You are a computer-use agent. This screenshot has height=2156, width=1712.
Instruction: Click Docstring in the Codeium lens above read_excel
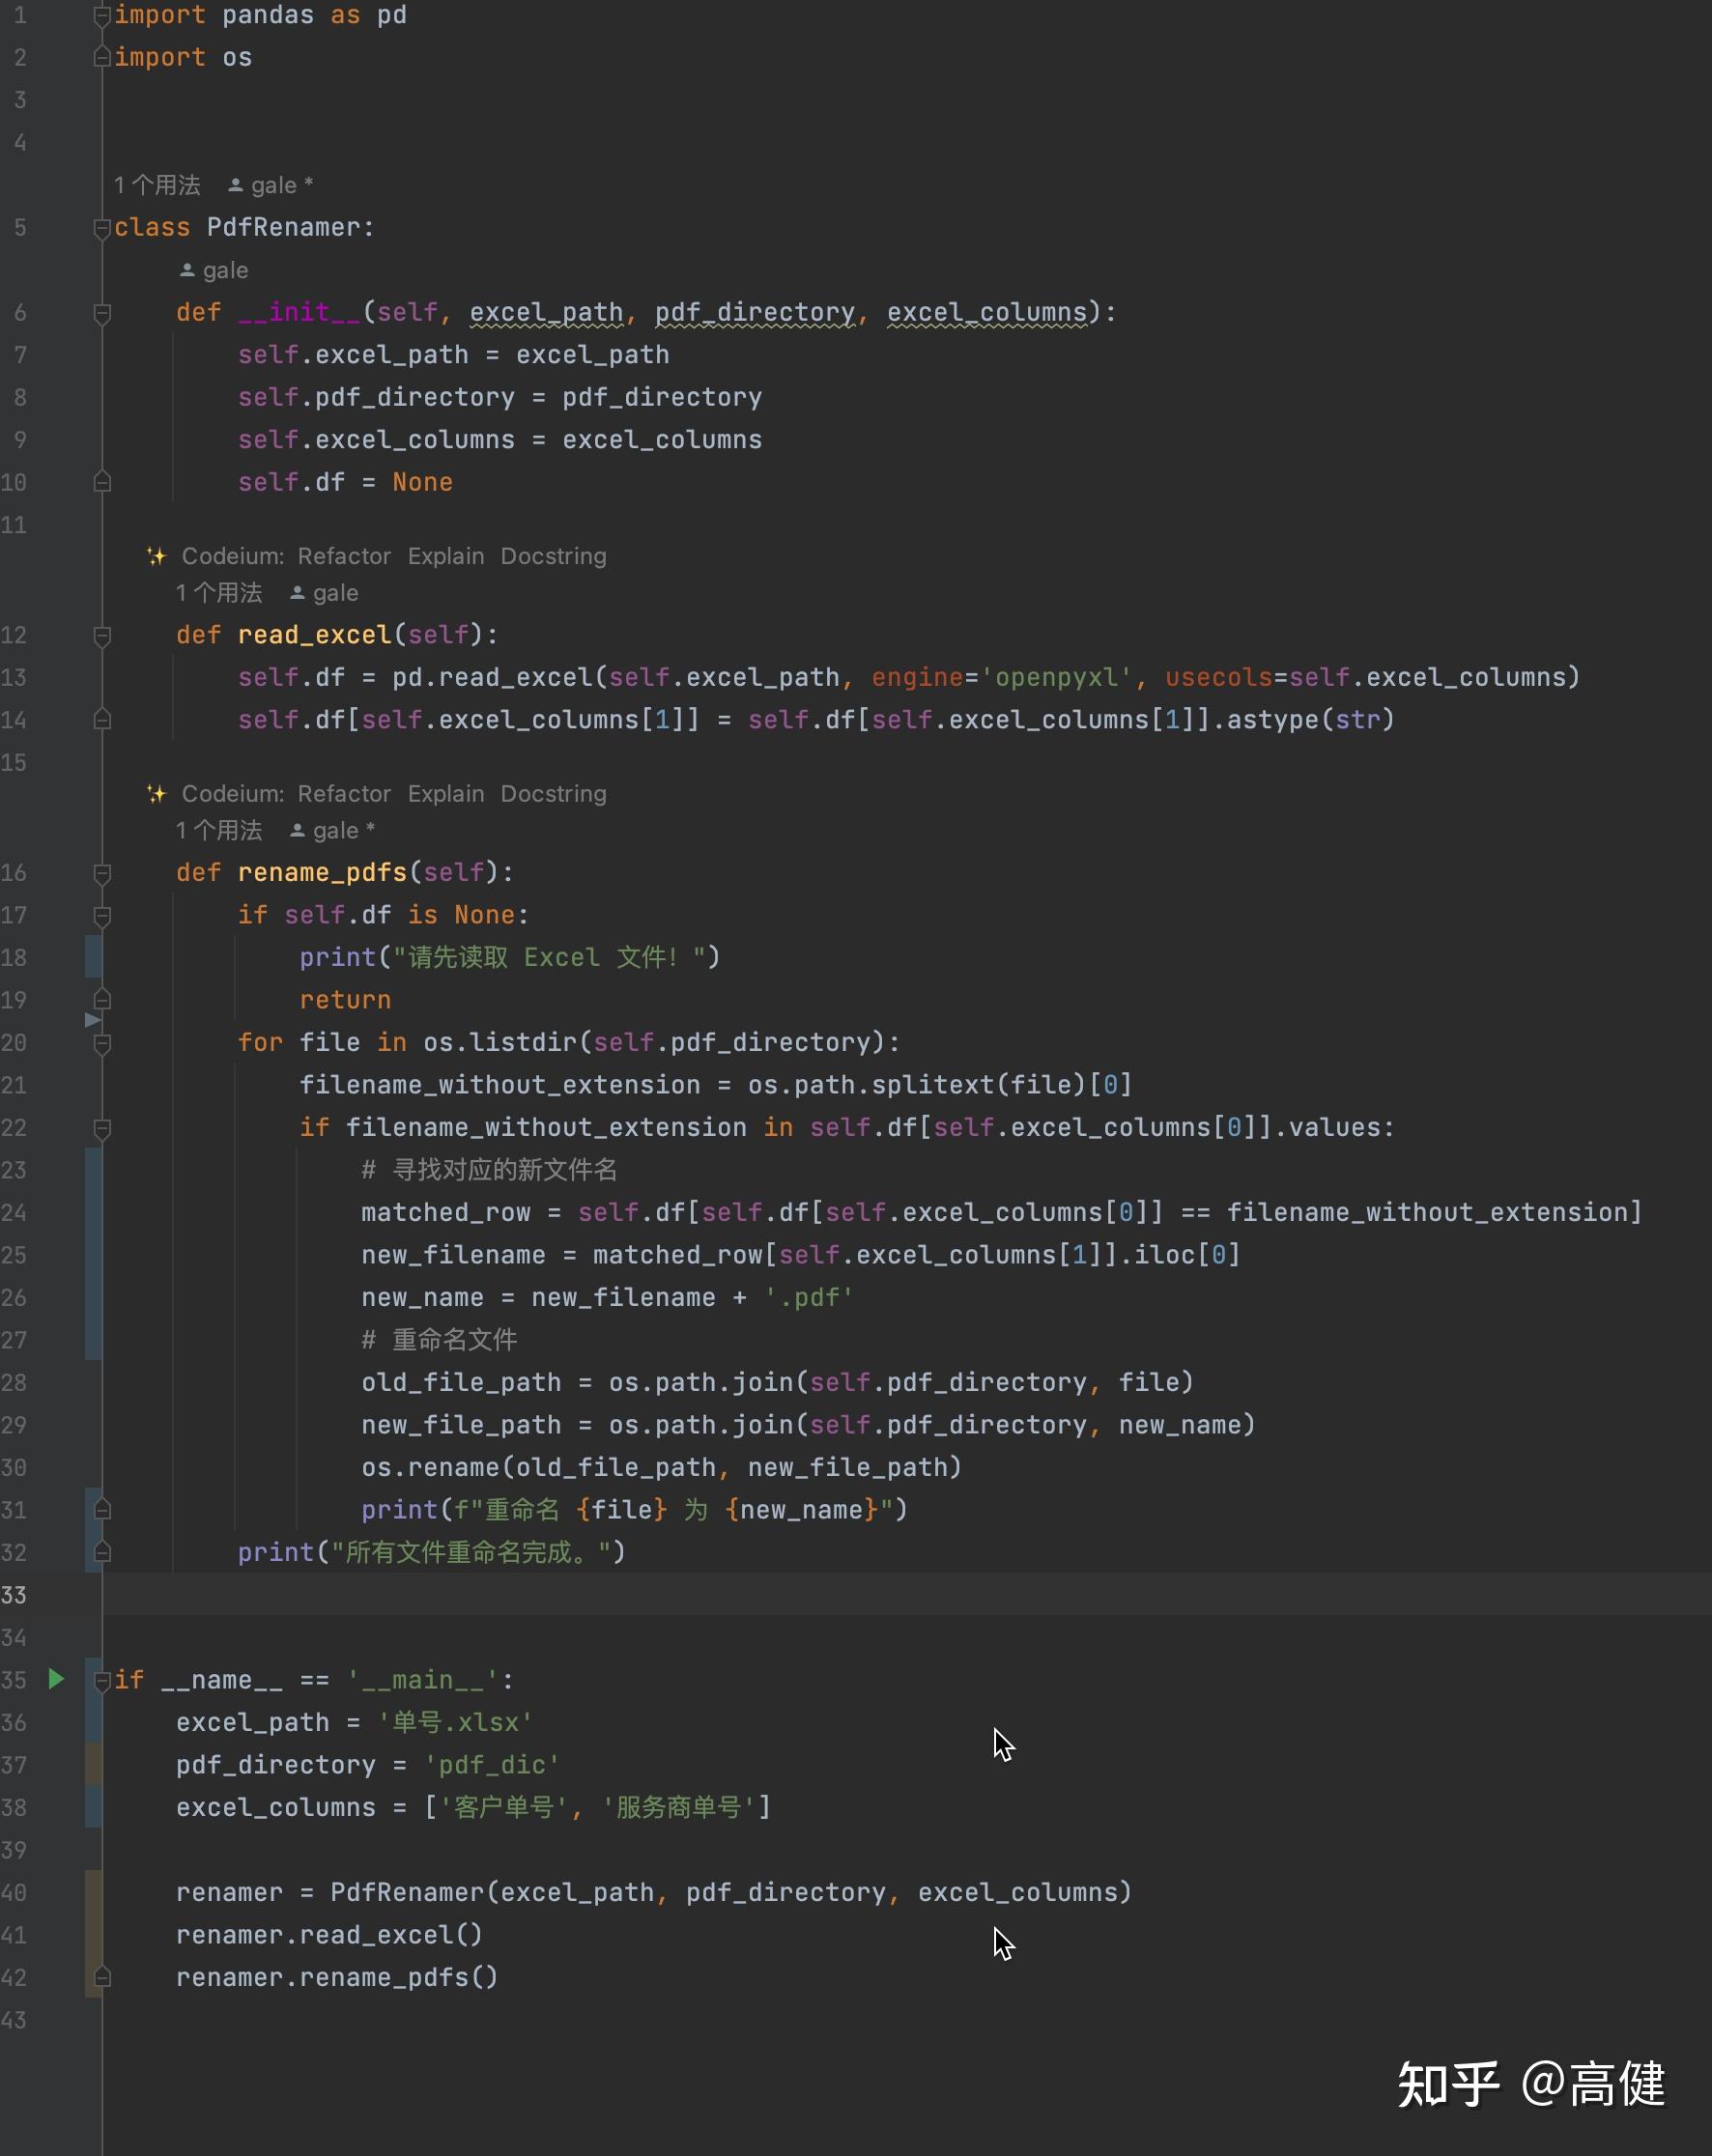click(554, 556)
